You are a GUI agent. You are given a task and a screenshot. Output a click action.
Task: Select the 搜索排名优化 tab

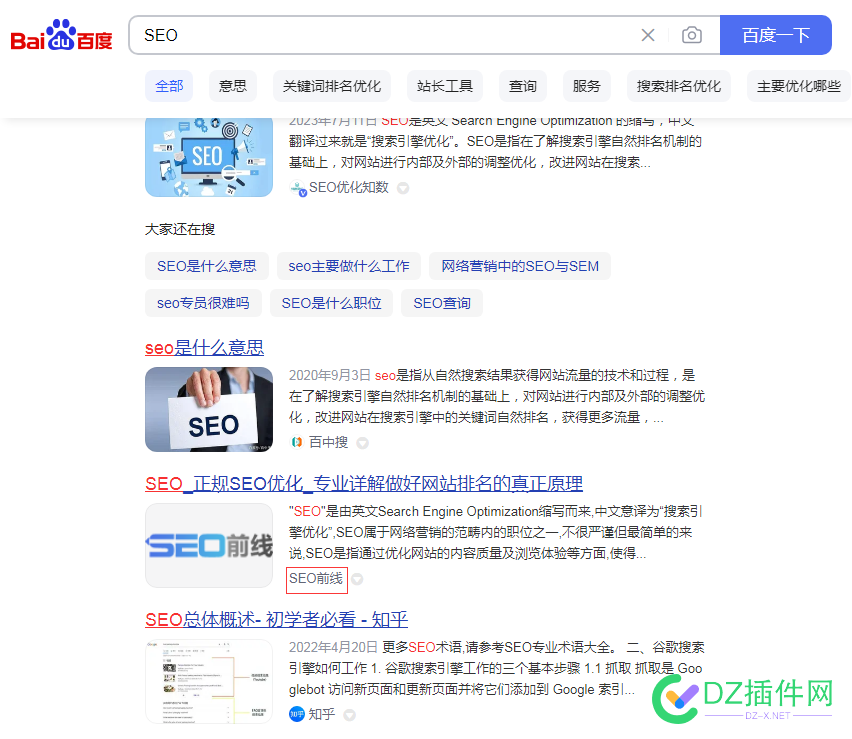[x=679, y=86]
